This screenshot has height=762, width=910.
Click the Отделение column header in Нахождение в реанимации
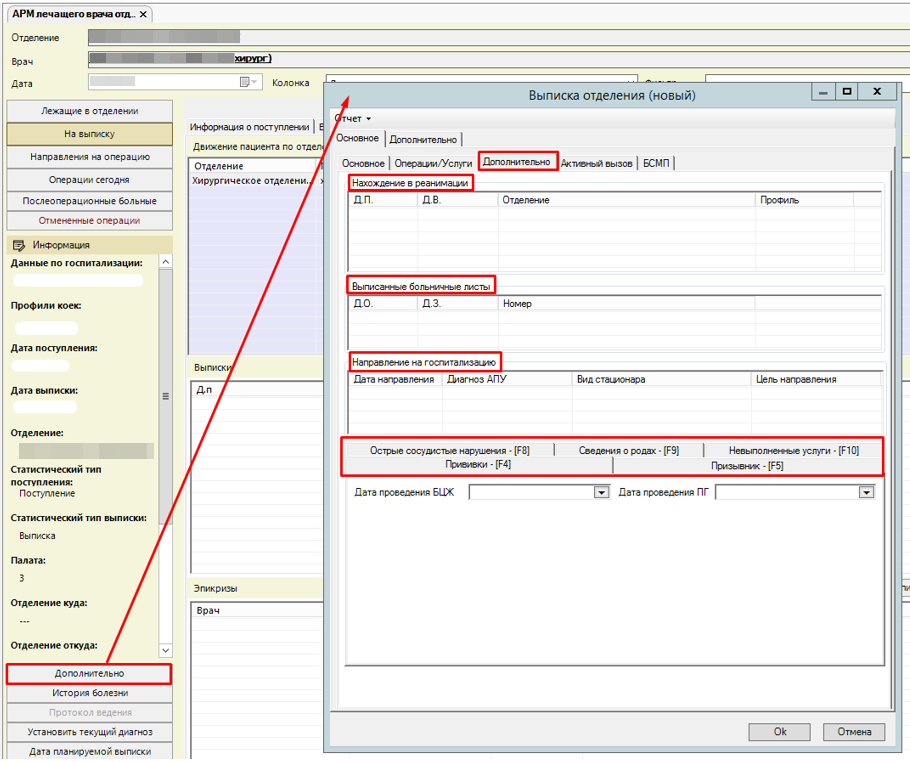click(x=627, y=200)
